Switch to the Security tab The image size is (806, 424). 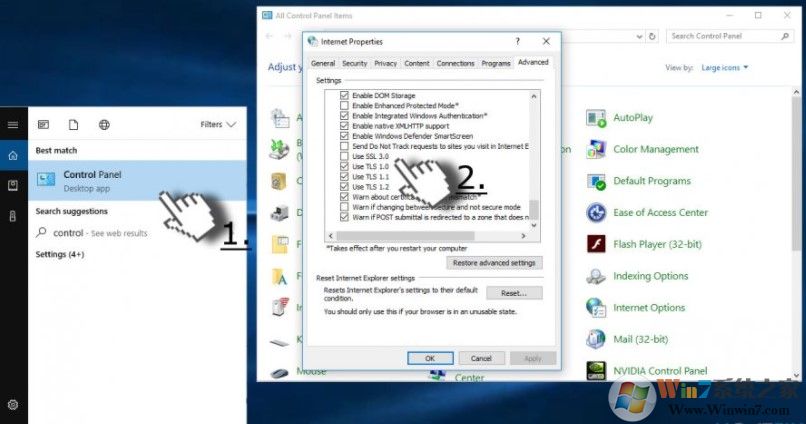(x=355, y=63)
